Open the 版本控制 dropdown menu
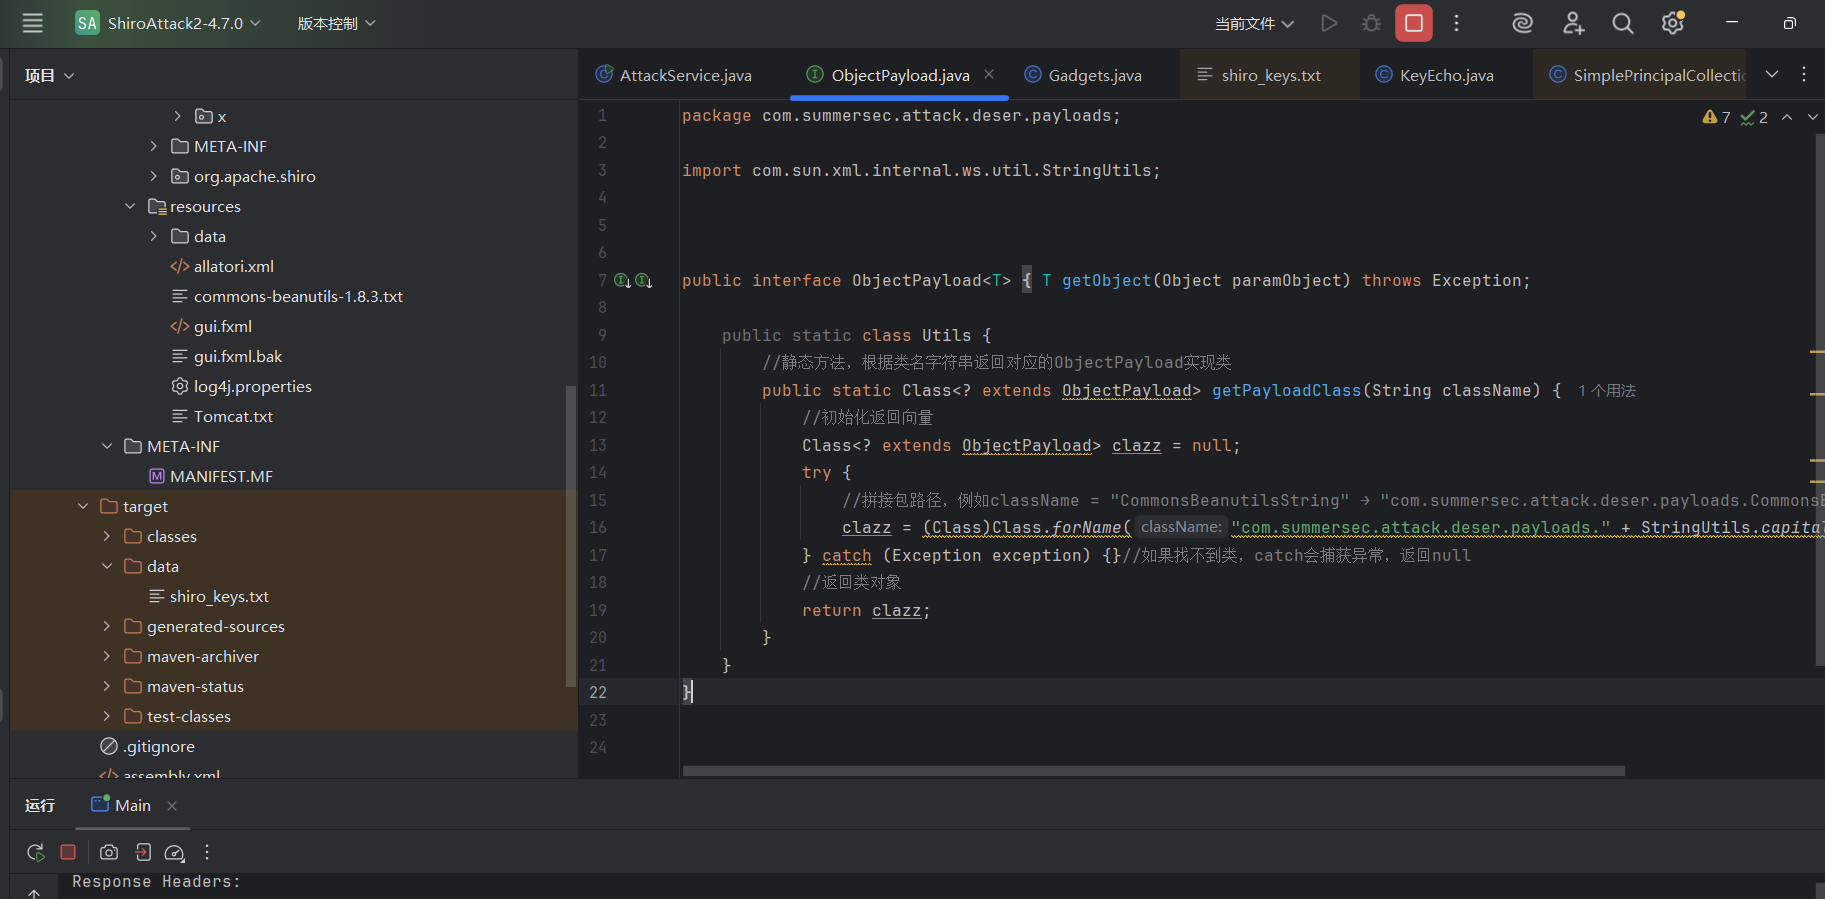 [336, 23]
